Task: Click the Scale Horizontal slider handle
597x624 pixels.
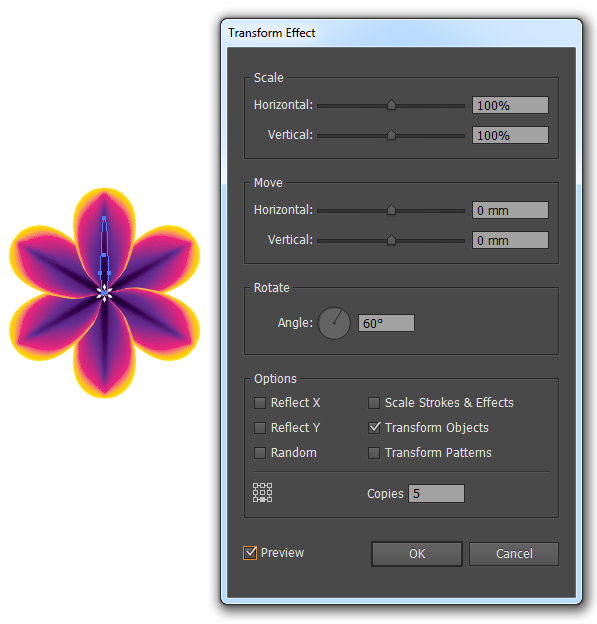Action: [x=391, y=105]
